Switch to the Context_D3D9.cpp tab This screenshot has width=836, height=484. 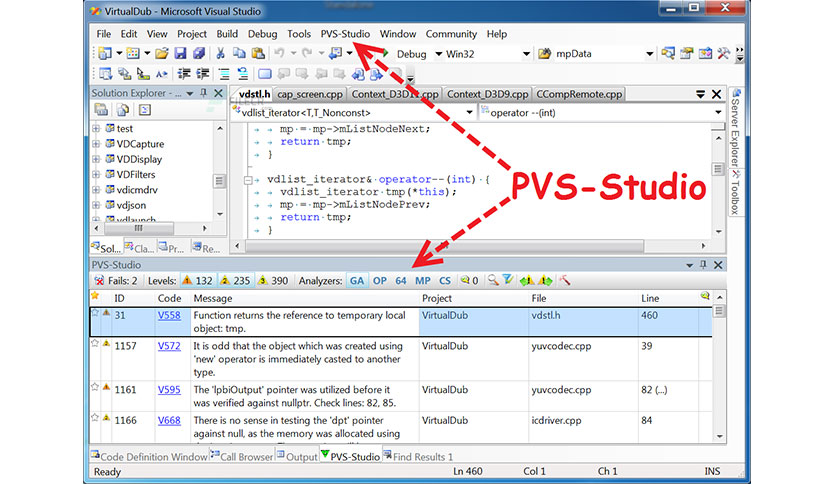pyautogui.click(x=487, y=94)
